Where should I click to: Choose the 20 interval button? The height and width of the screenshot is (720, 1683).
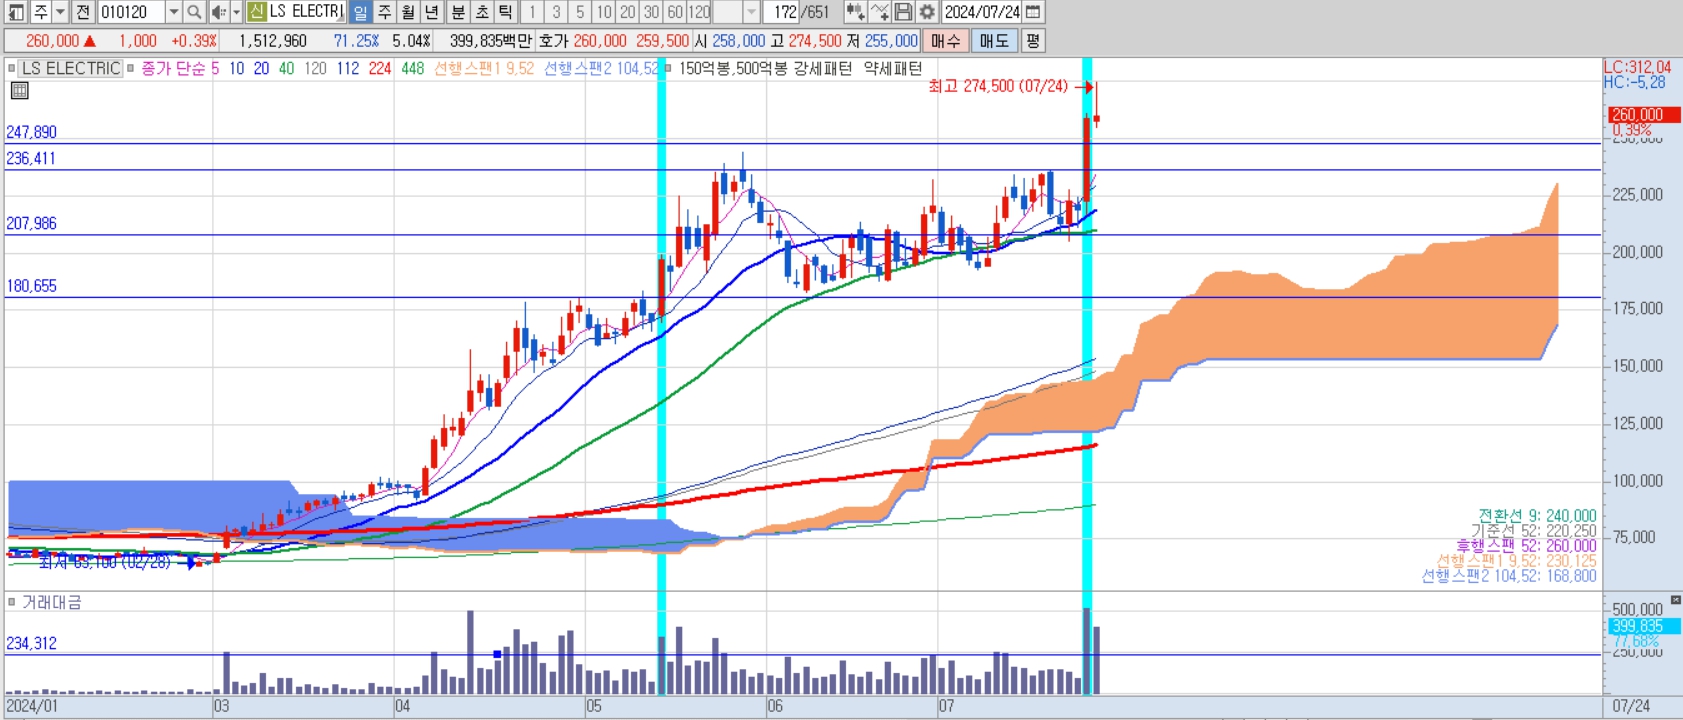coord(628,12)
